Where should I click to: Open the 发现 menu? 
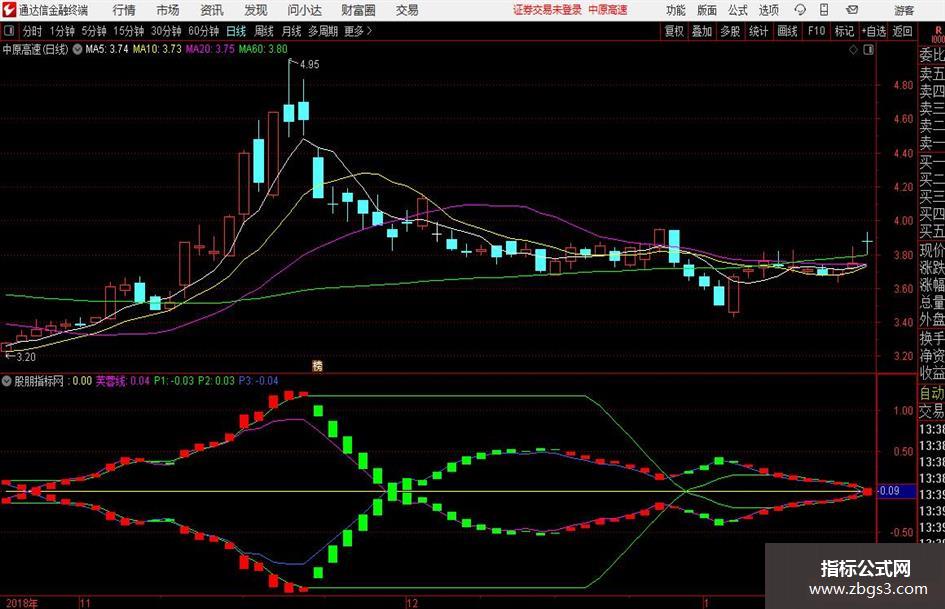[256, 10]
